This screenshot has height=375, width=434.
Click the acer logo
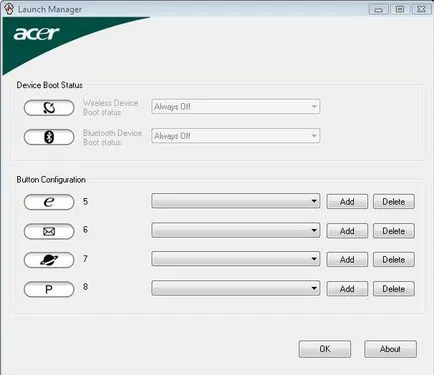tap(36, 34)
